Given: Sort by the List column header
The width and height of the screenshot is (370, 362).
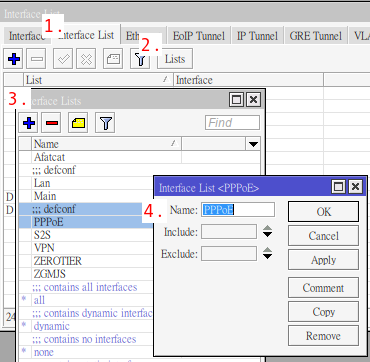Looking at the screenshot, I should pyautogui.click(x=98, y=80).
